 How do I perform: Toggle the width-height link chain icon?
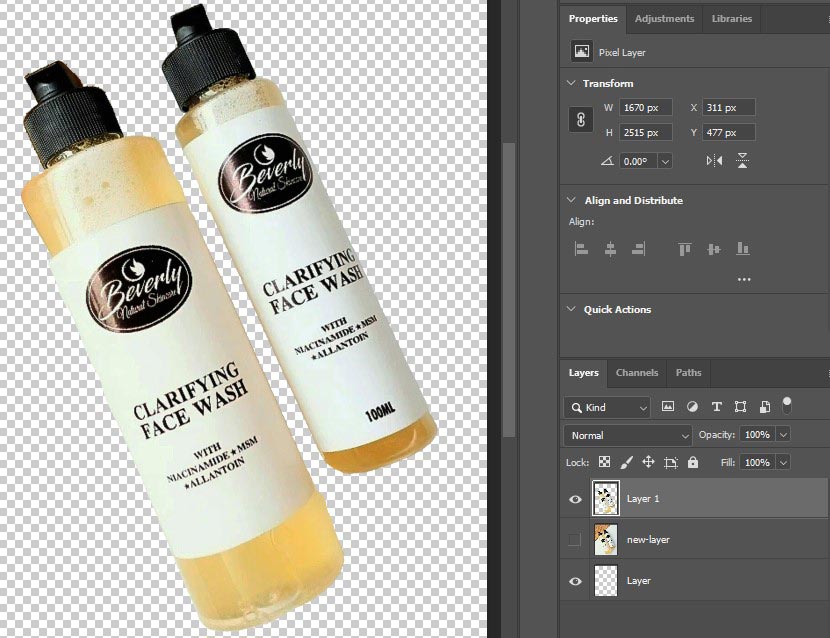coord(581,120)
